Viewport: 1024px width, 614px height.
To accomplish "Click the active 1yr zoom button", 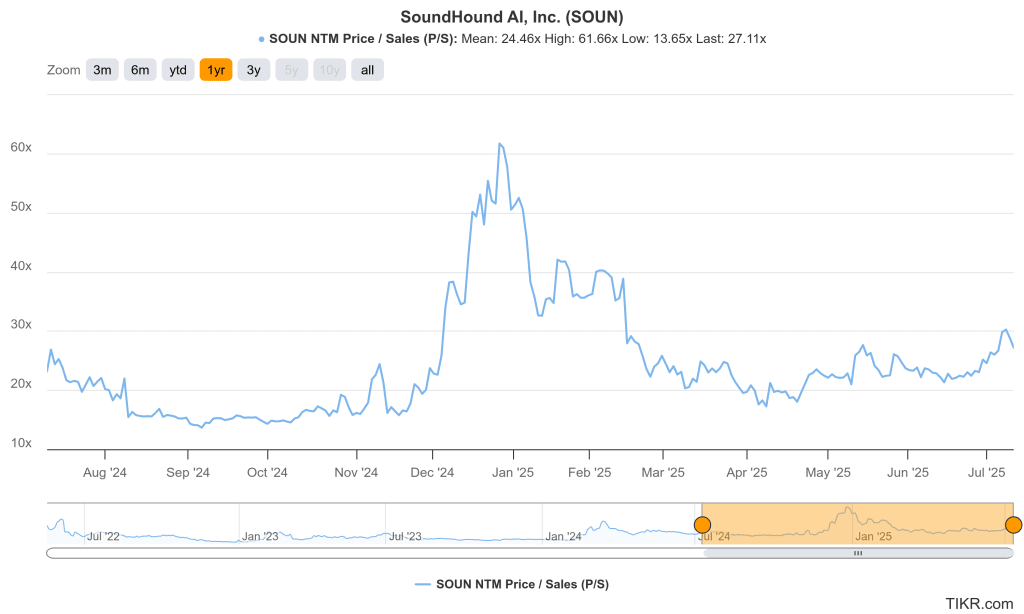I will (216, 69).
